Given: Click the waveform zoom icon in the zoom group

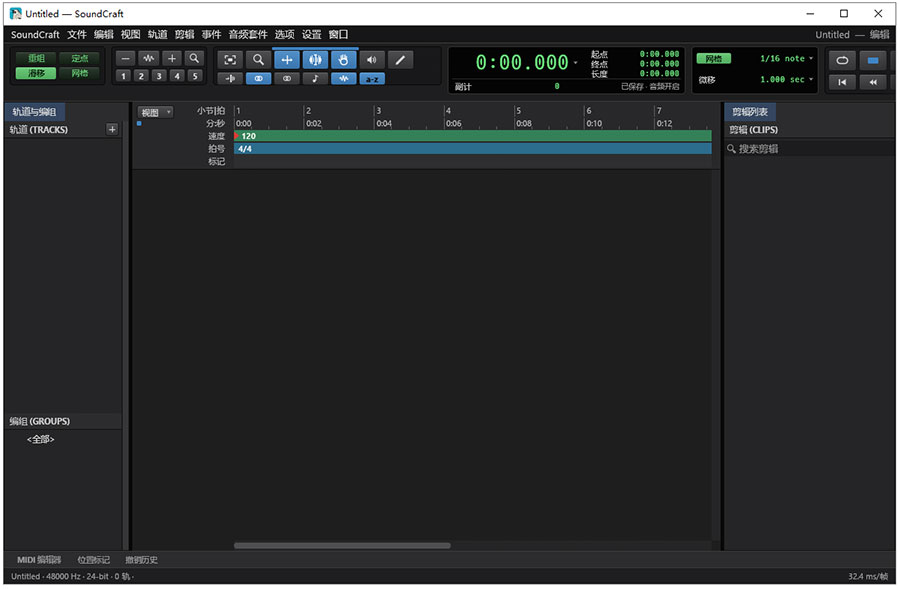Looking at the screenshot, I should tap(149, 58).
